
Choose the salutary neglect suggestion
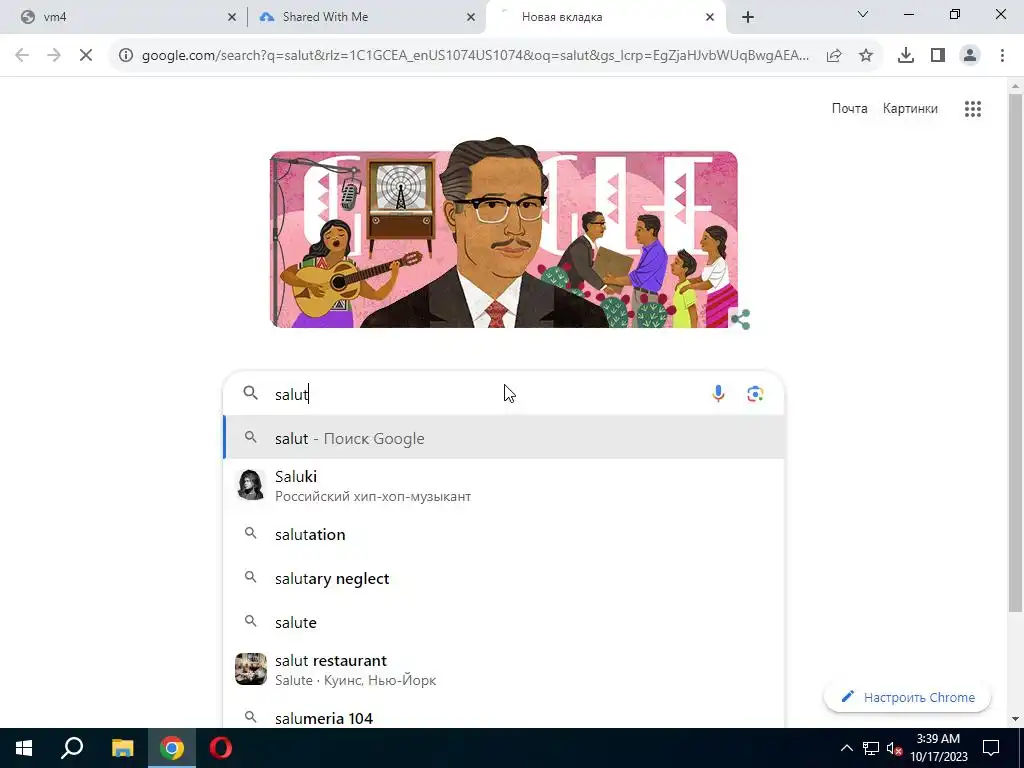(x=504, y=579)
